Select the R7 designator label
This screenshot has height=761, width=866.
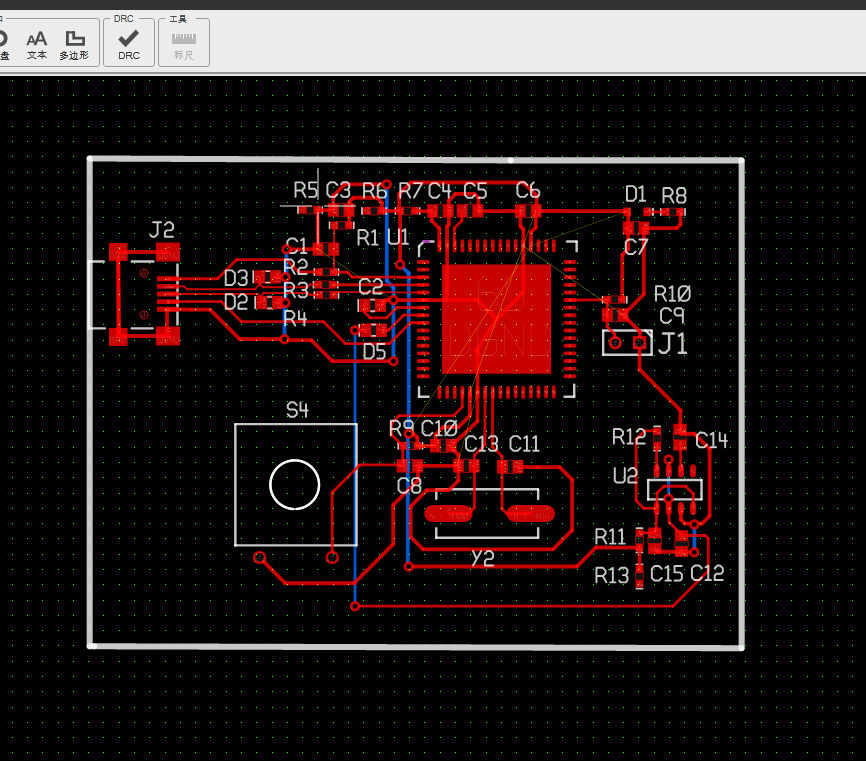tap(410, 191)
